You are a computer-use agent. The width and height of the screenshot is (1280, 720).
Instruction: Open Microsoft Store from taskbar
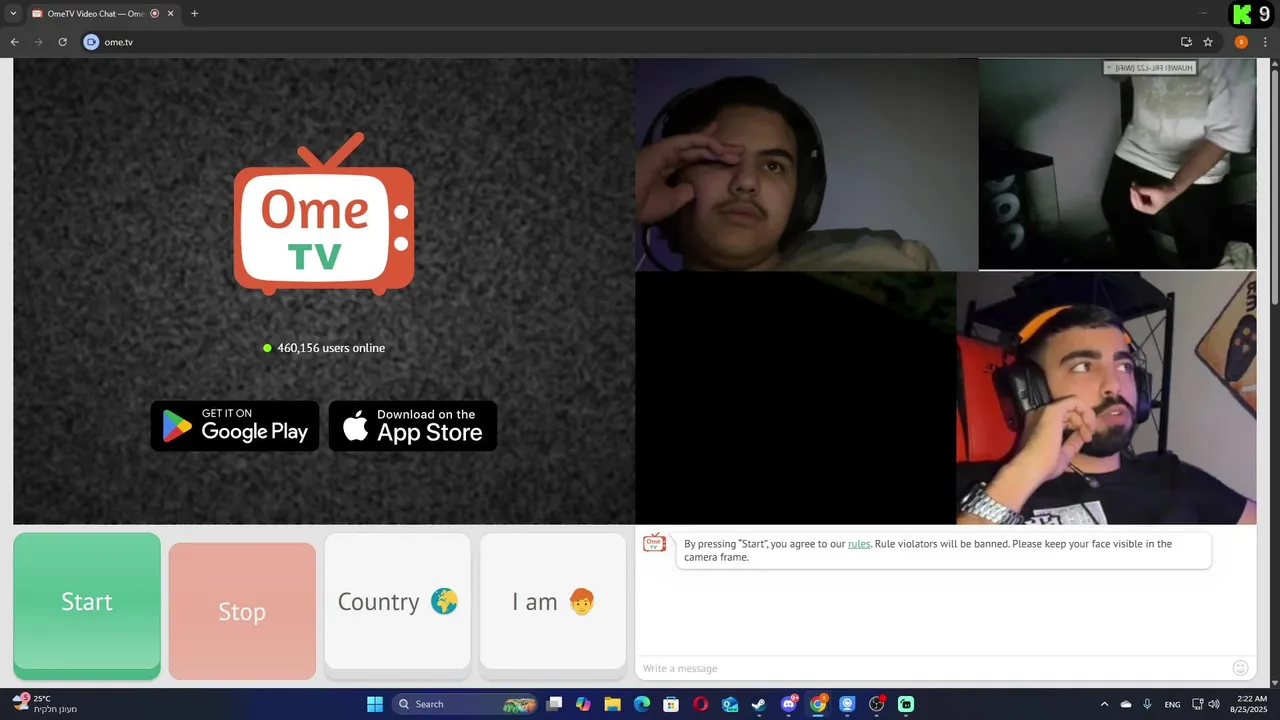pos(671,704)
